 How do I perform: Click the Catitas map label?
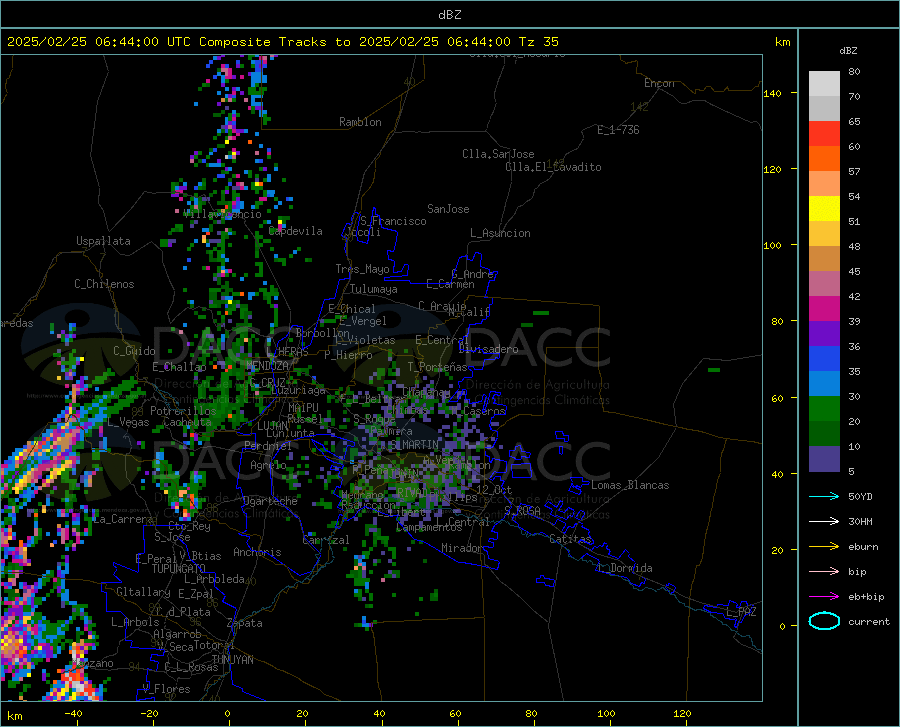point(570,539)
